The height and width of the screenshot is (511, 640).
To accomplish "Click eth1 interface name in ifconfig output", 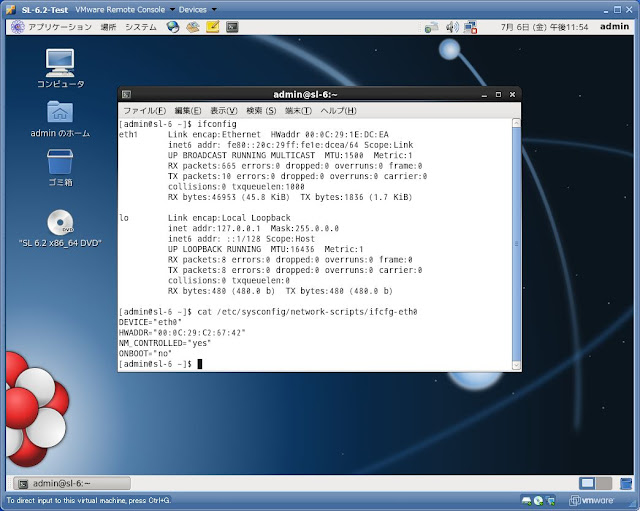I will click(x=128, y=134).
